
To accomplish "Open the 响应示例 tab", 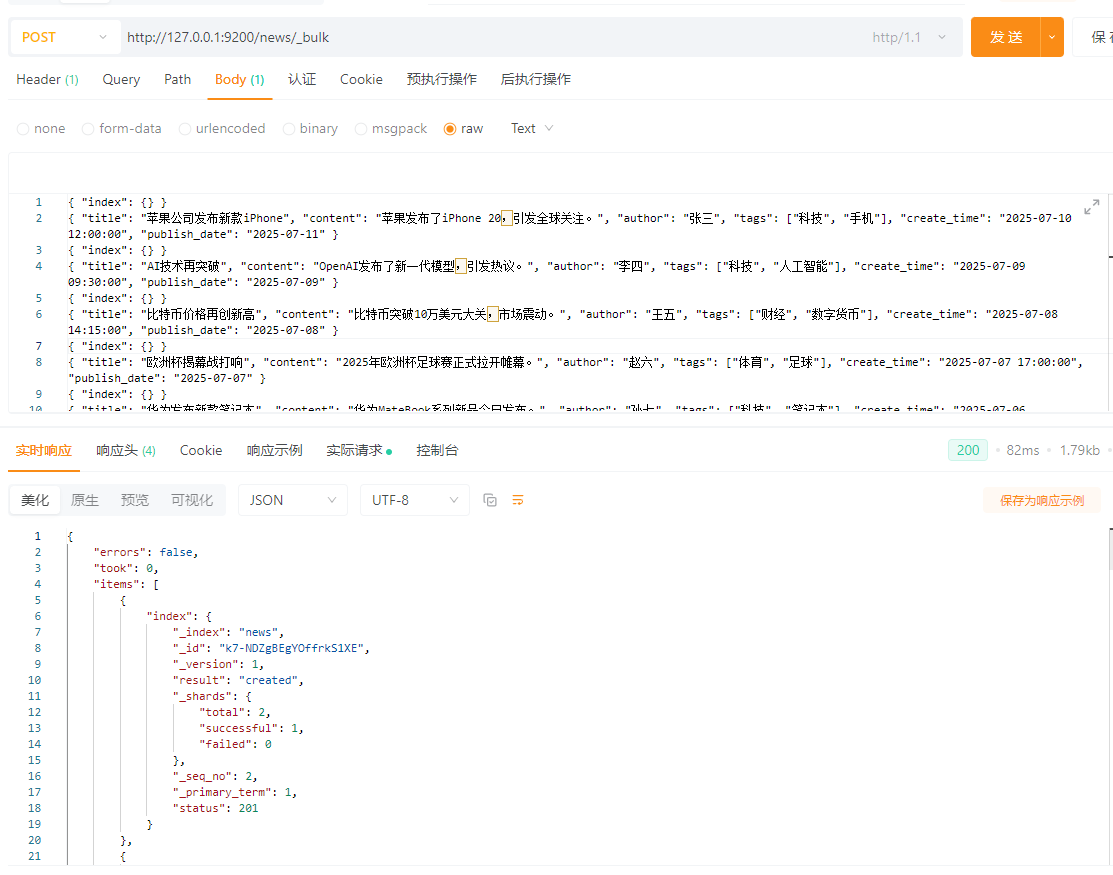I will click(275, 451).
